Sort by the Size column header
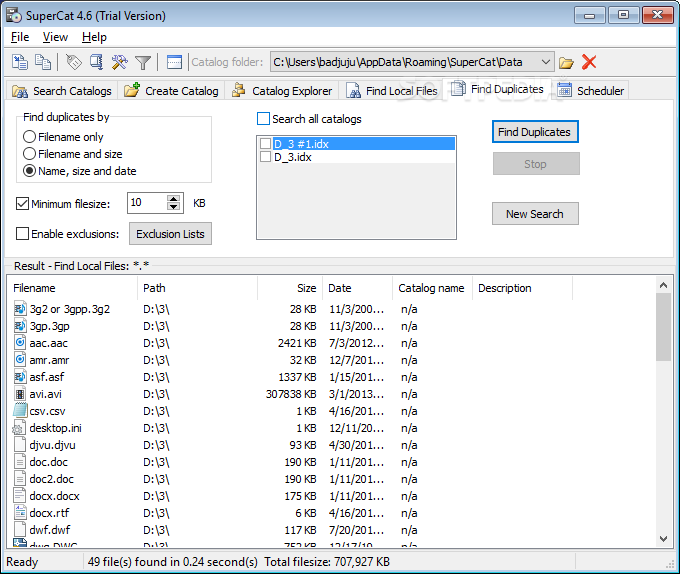Image resolution: width=680 pixels, height=574 pixels. coord(290,288)
